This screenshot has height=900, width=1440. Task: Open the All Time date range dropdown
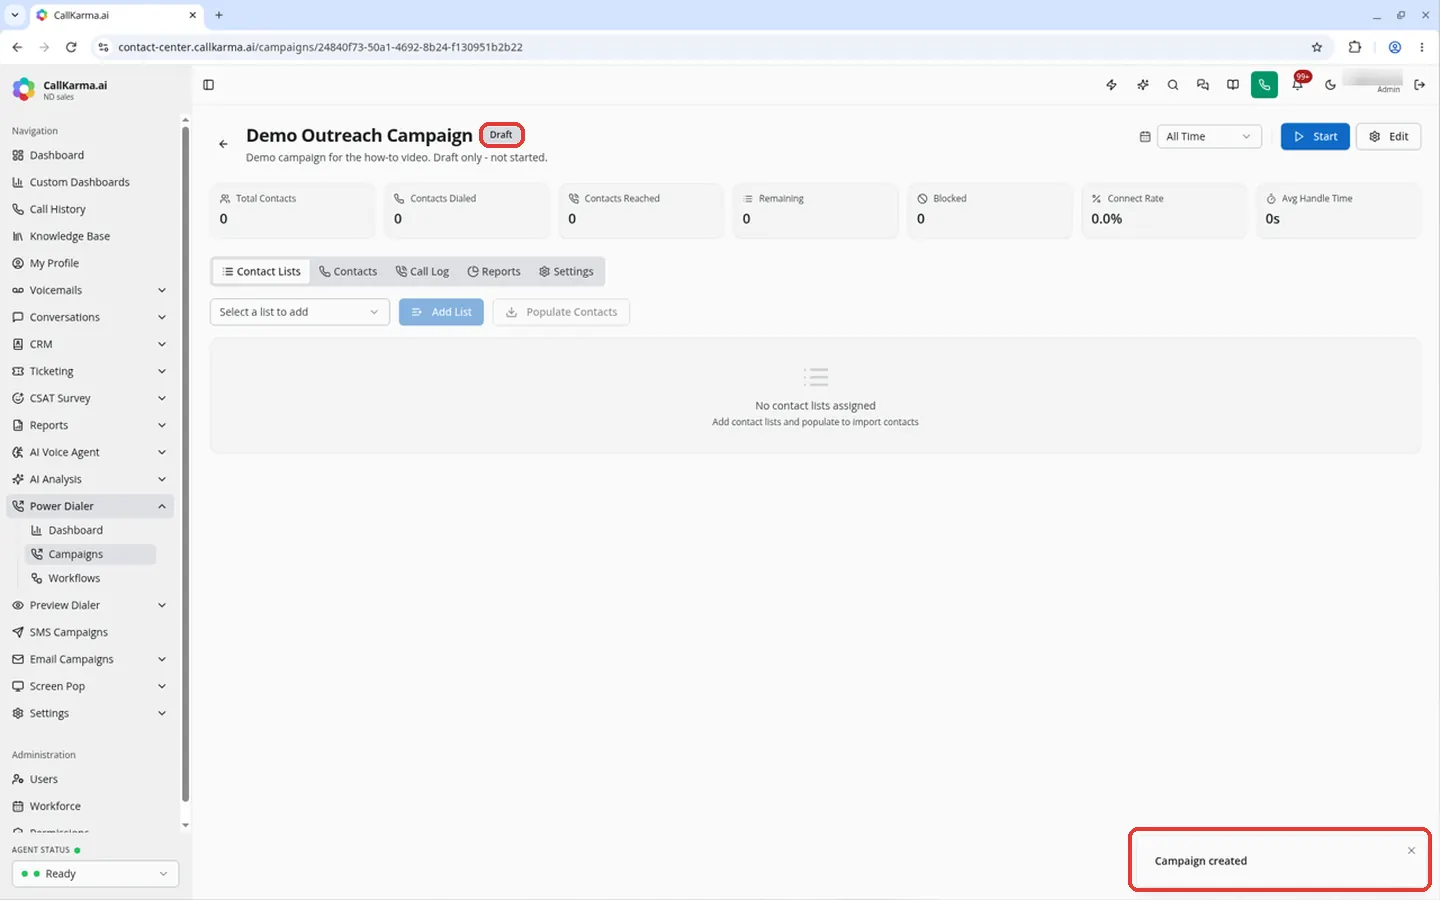coord(1208,137)
